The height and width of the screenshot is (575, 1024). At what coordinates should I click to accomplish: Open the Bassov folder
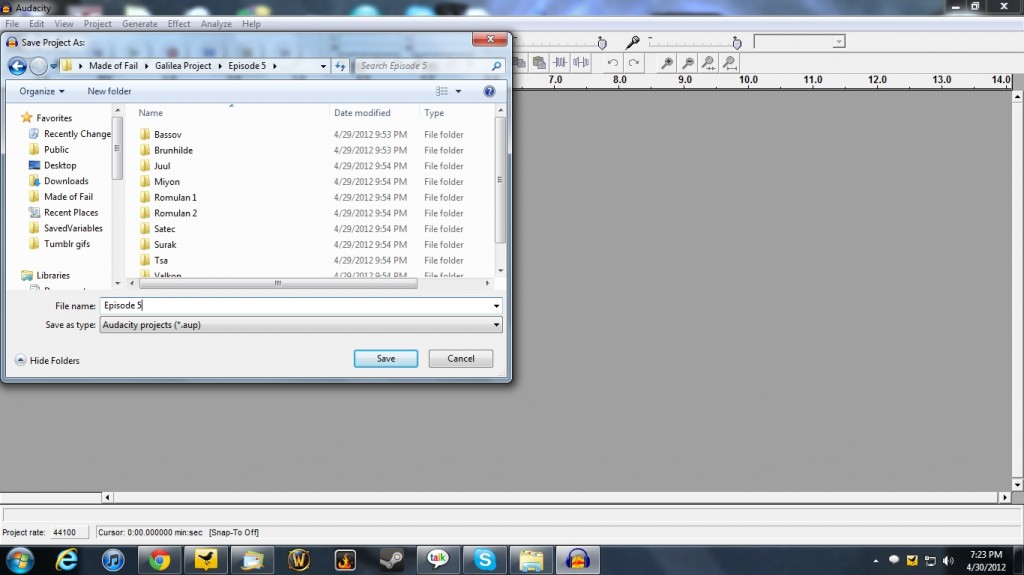(x=167, y=135)
